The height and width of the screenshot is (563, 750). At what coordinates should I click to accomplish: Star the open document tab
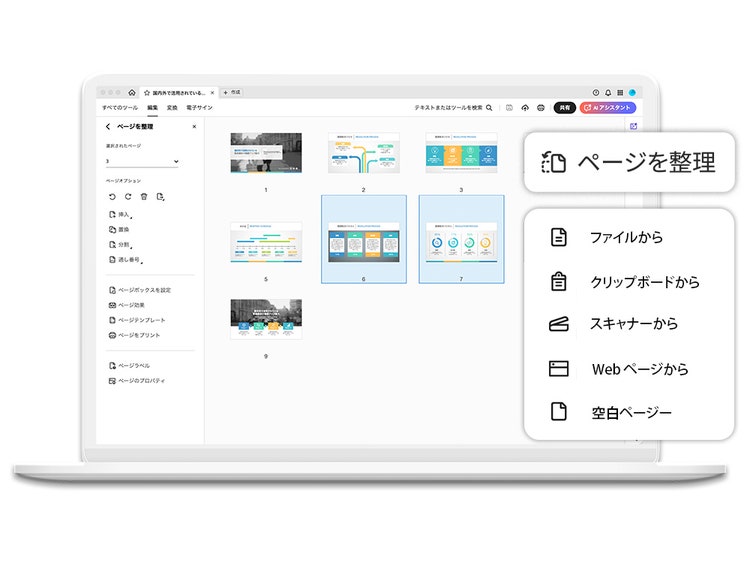147,93
